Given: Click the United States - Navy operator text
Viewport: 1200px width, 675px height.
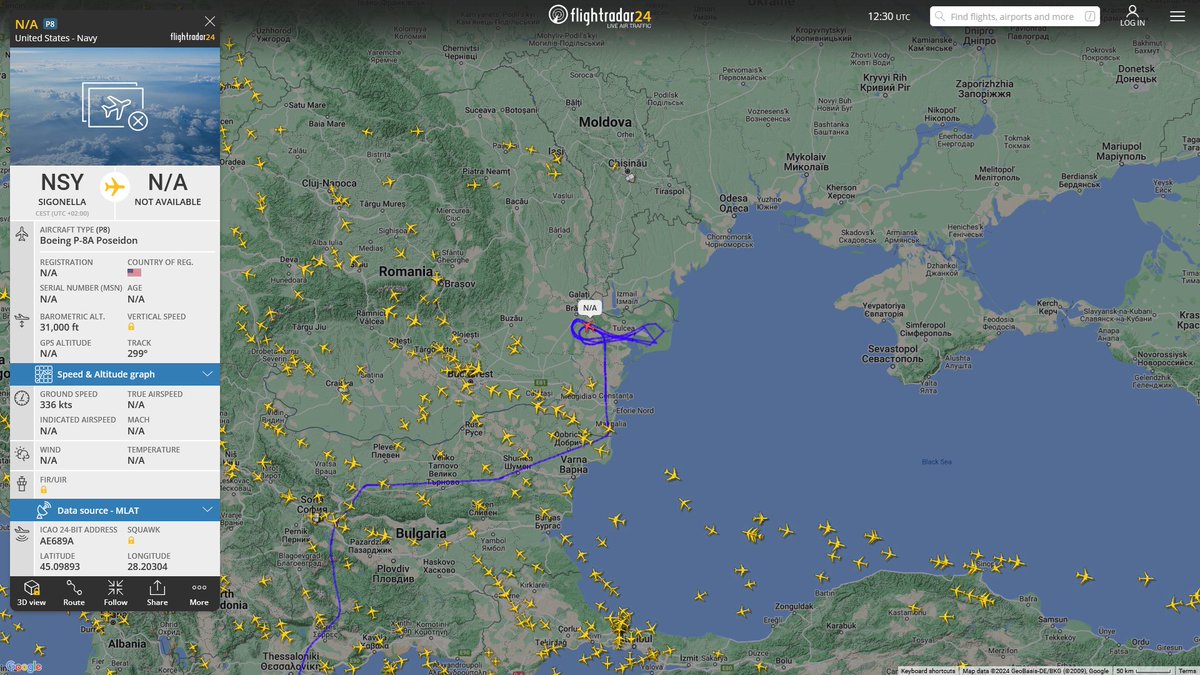Looking at the screenshot, I should click(x=56, y=38).
